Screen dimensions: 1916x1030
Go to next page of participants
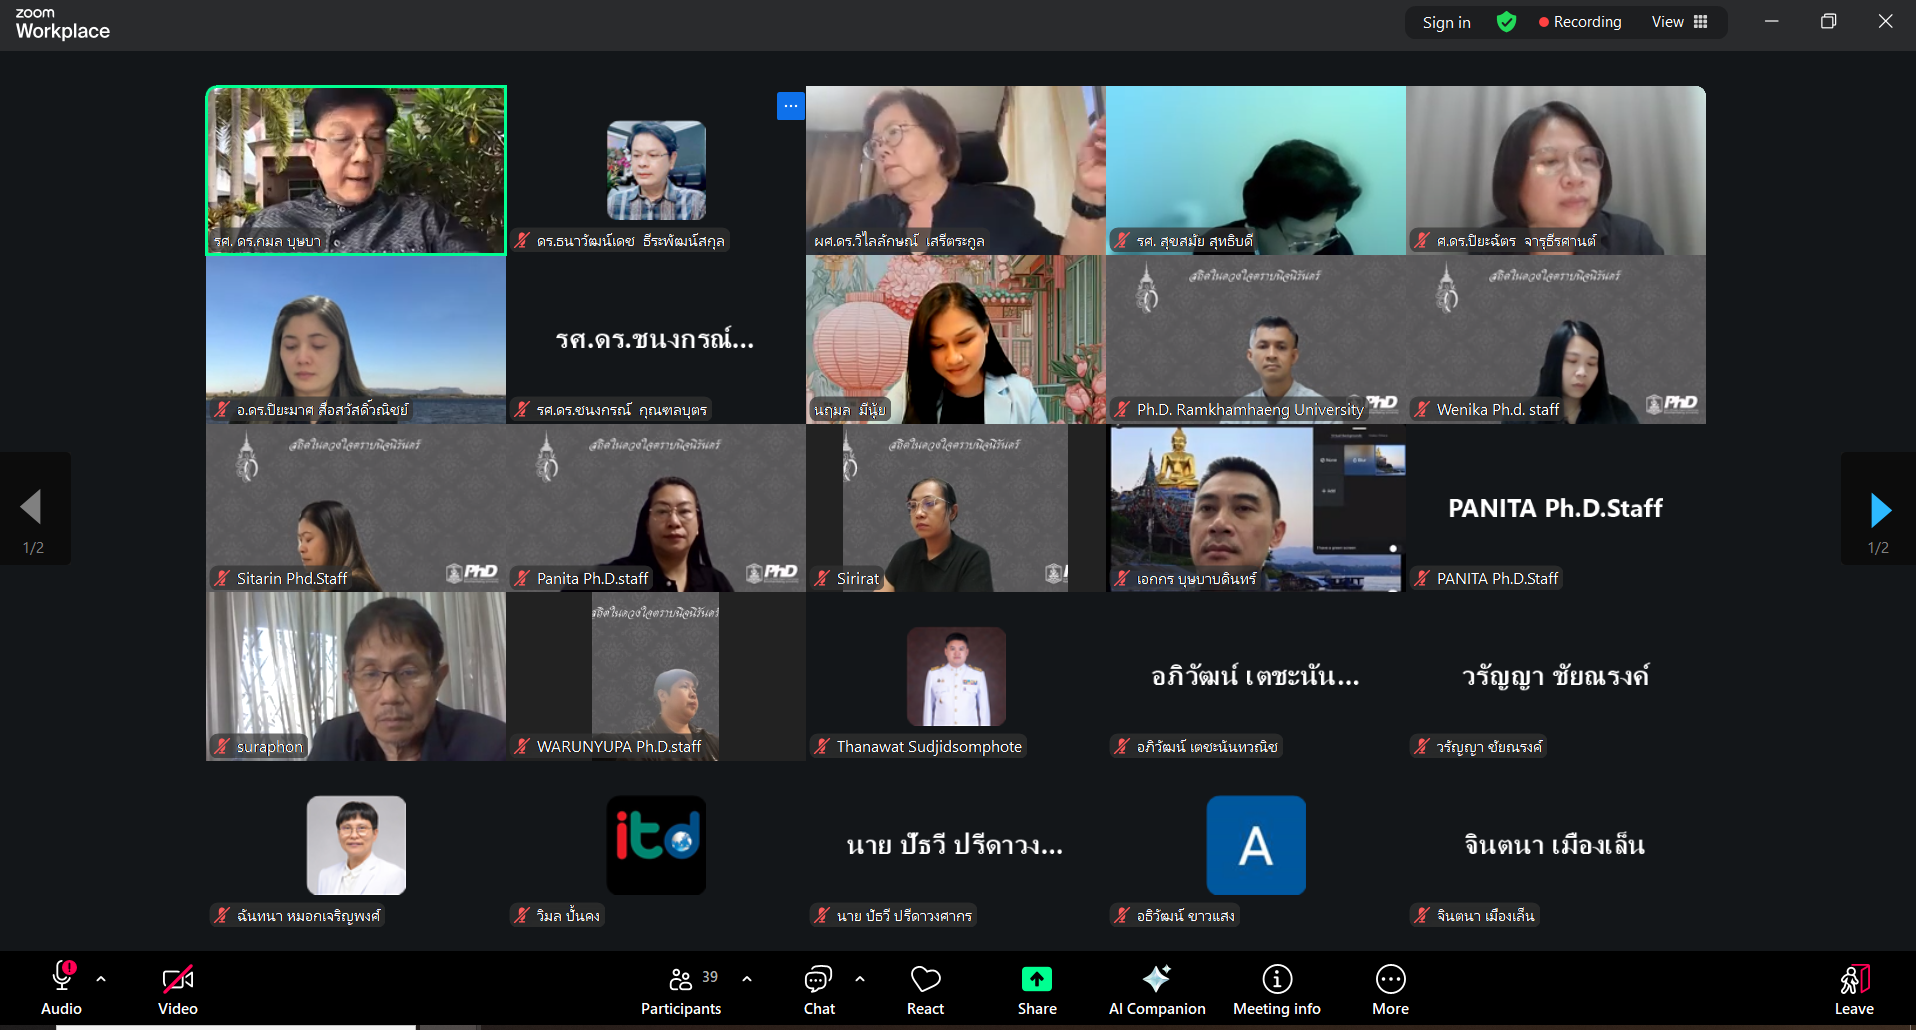click(1879, 510)
